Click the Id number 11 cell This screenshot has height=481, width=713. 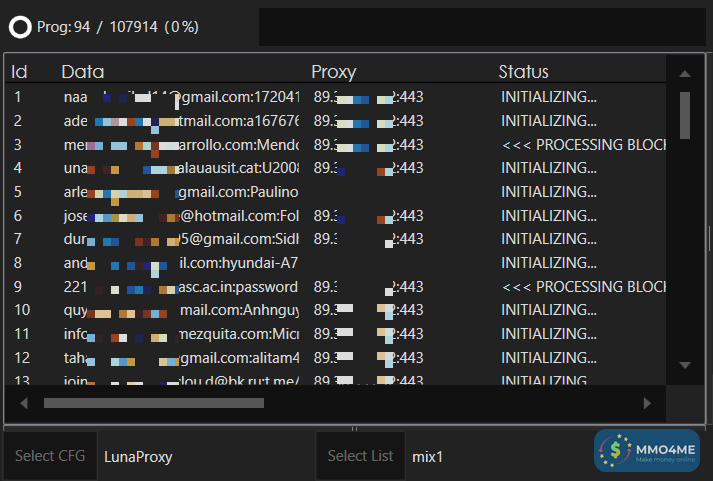[22, 334]
